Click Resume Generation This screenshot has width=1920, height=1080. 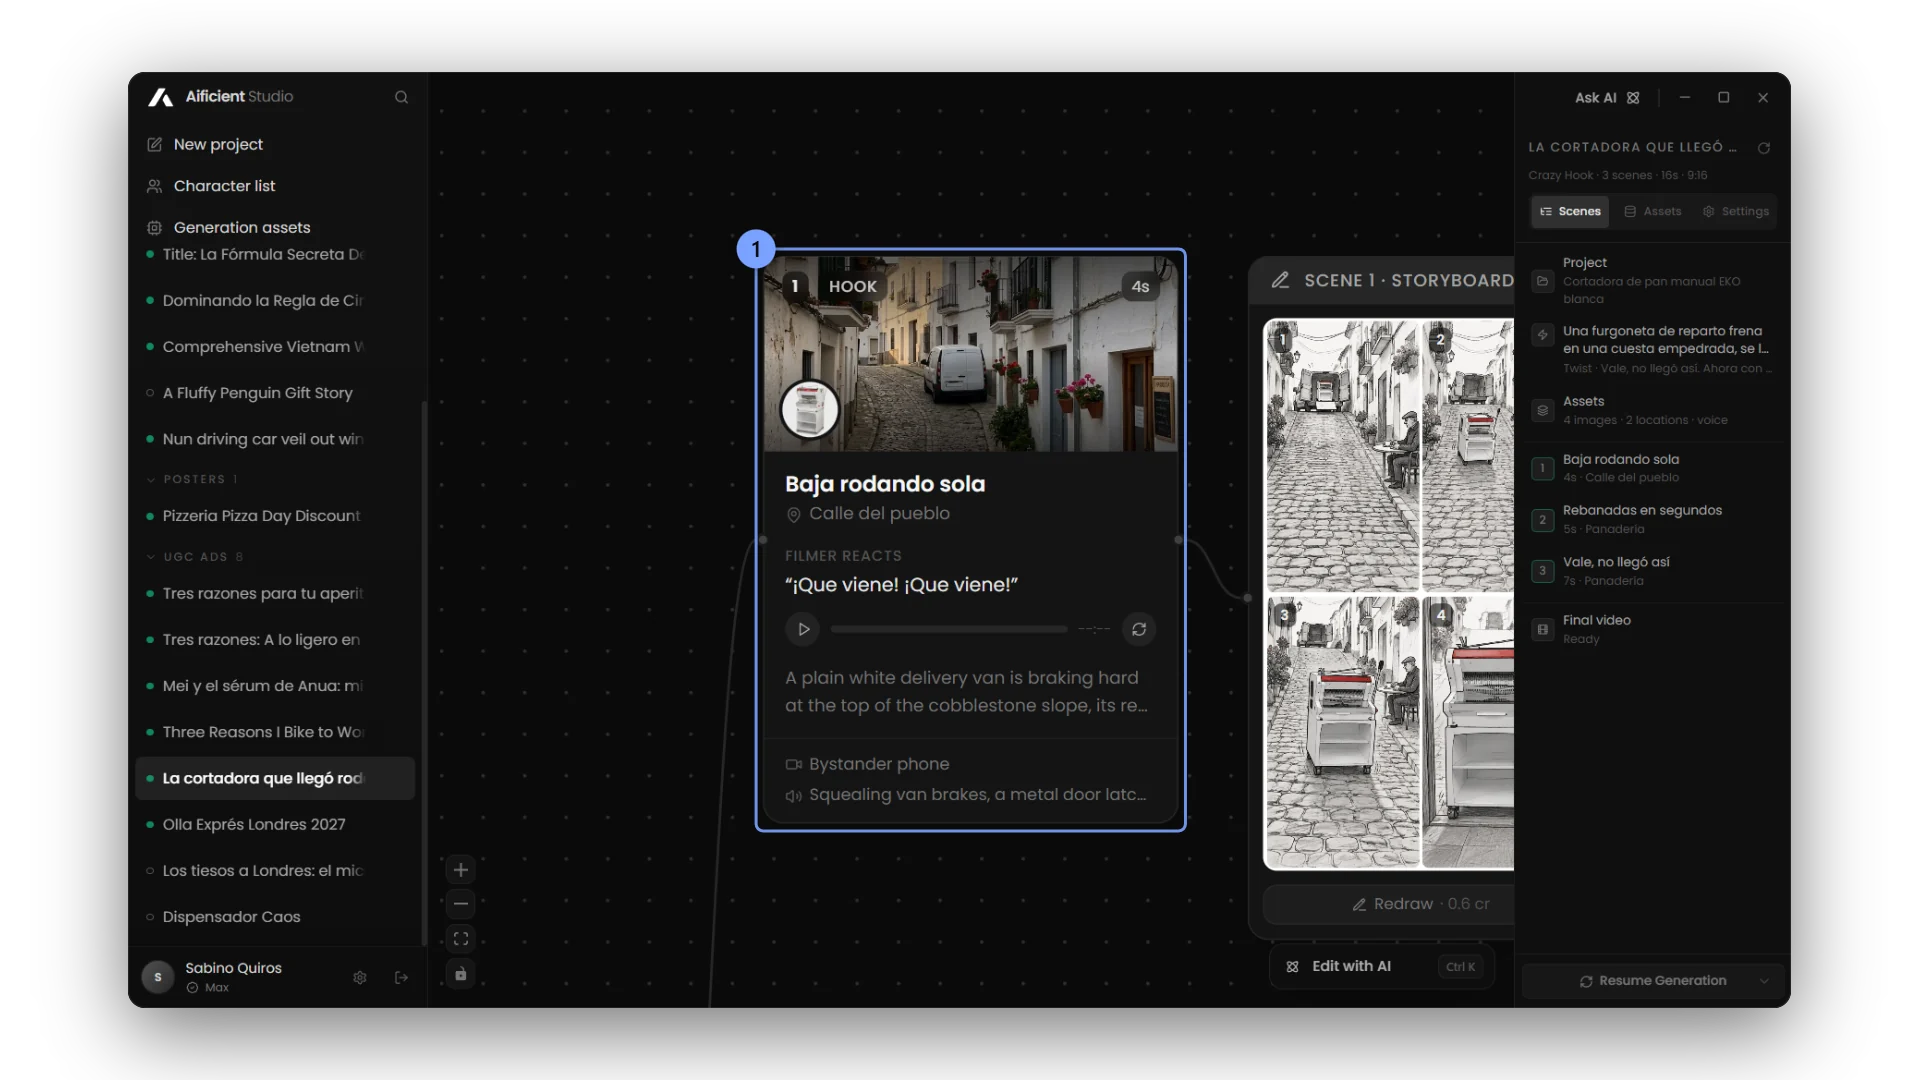coord(1652,981)
